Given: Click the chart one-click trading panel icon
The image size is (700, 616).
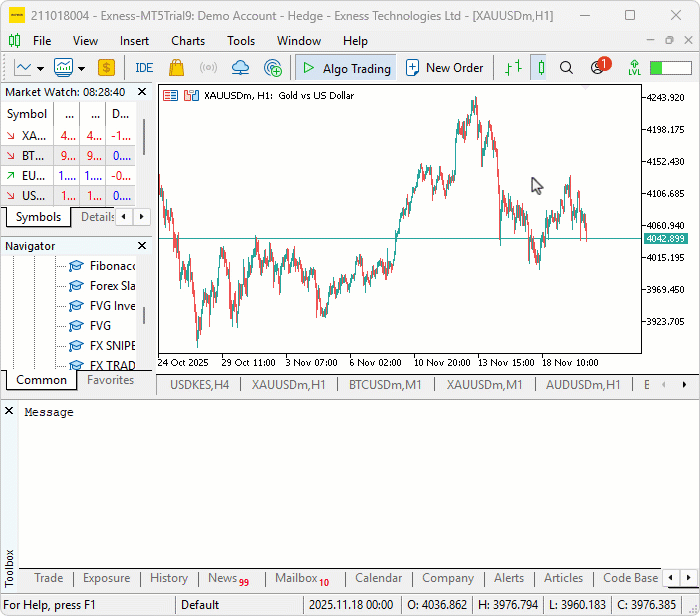Looking at the screenshot, I should pyautogui.click(x=170, y=96).
